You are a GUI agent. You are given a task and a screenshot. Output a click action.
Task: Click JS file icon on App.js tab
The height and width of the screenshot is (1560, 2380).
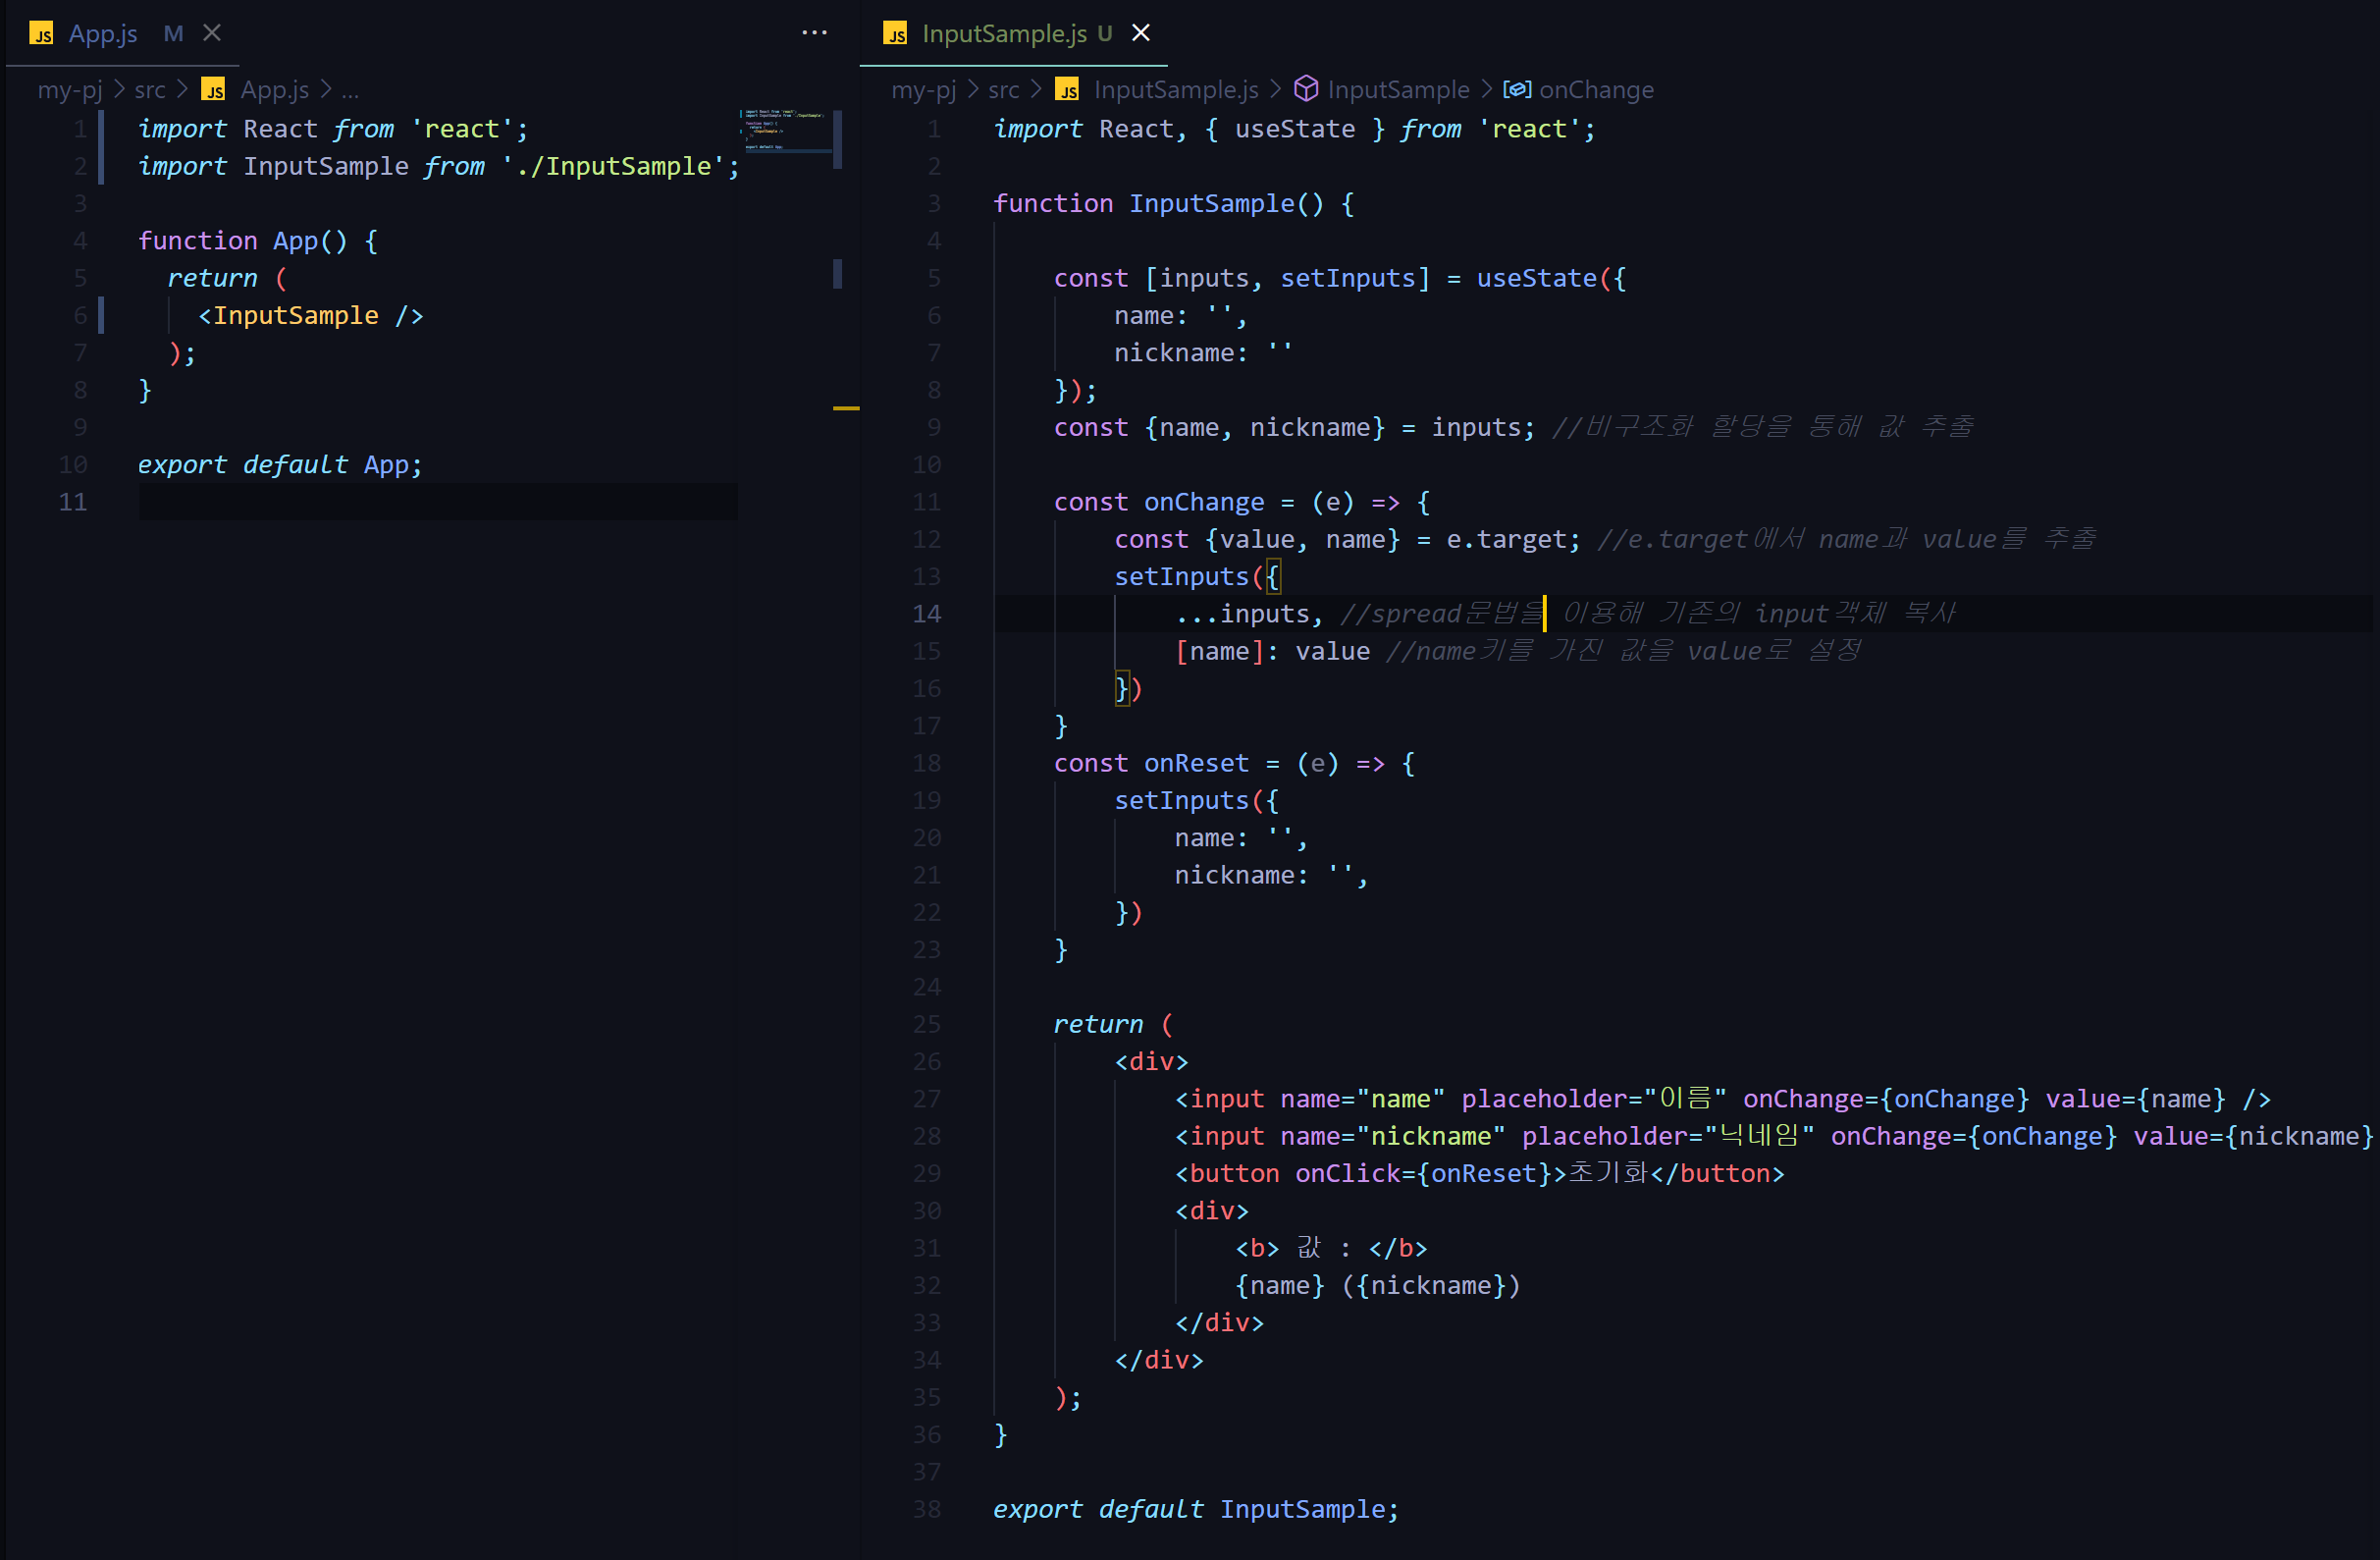pyautogui.click(x=41, y=34)
